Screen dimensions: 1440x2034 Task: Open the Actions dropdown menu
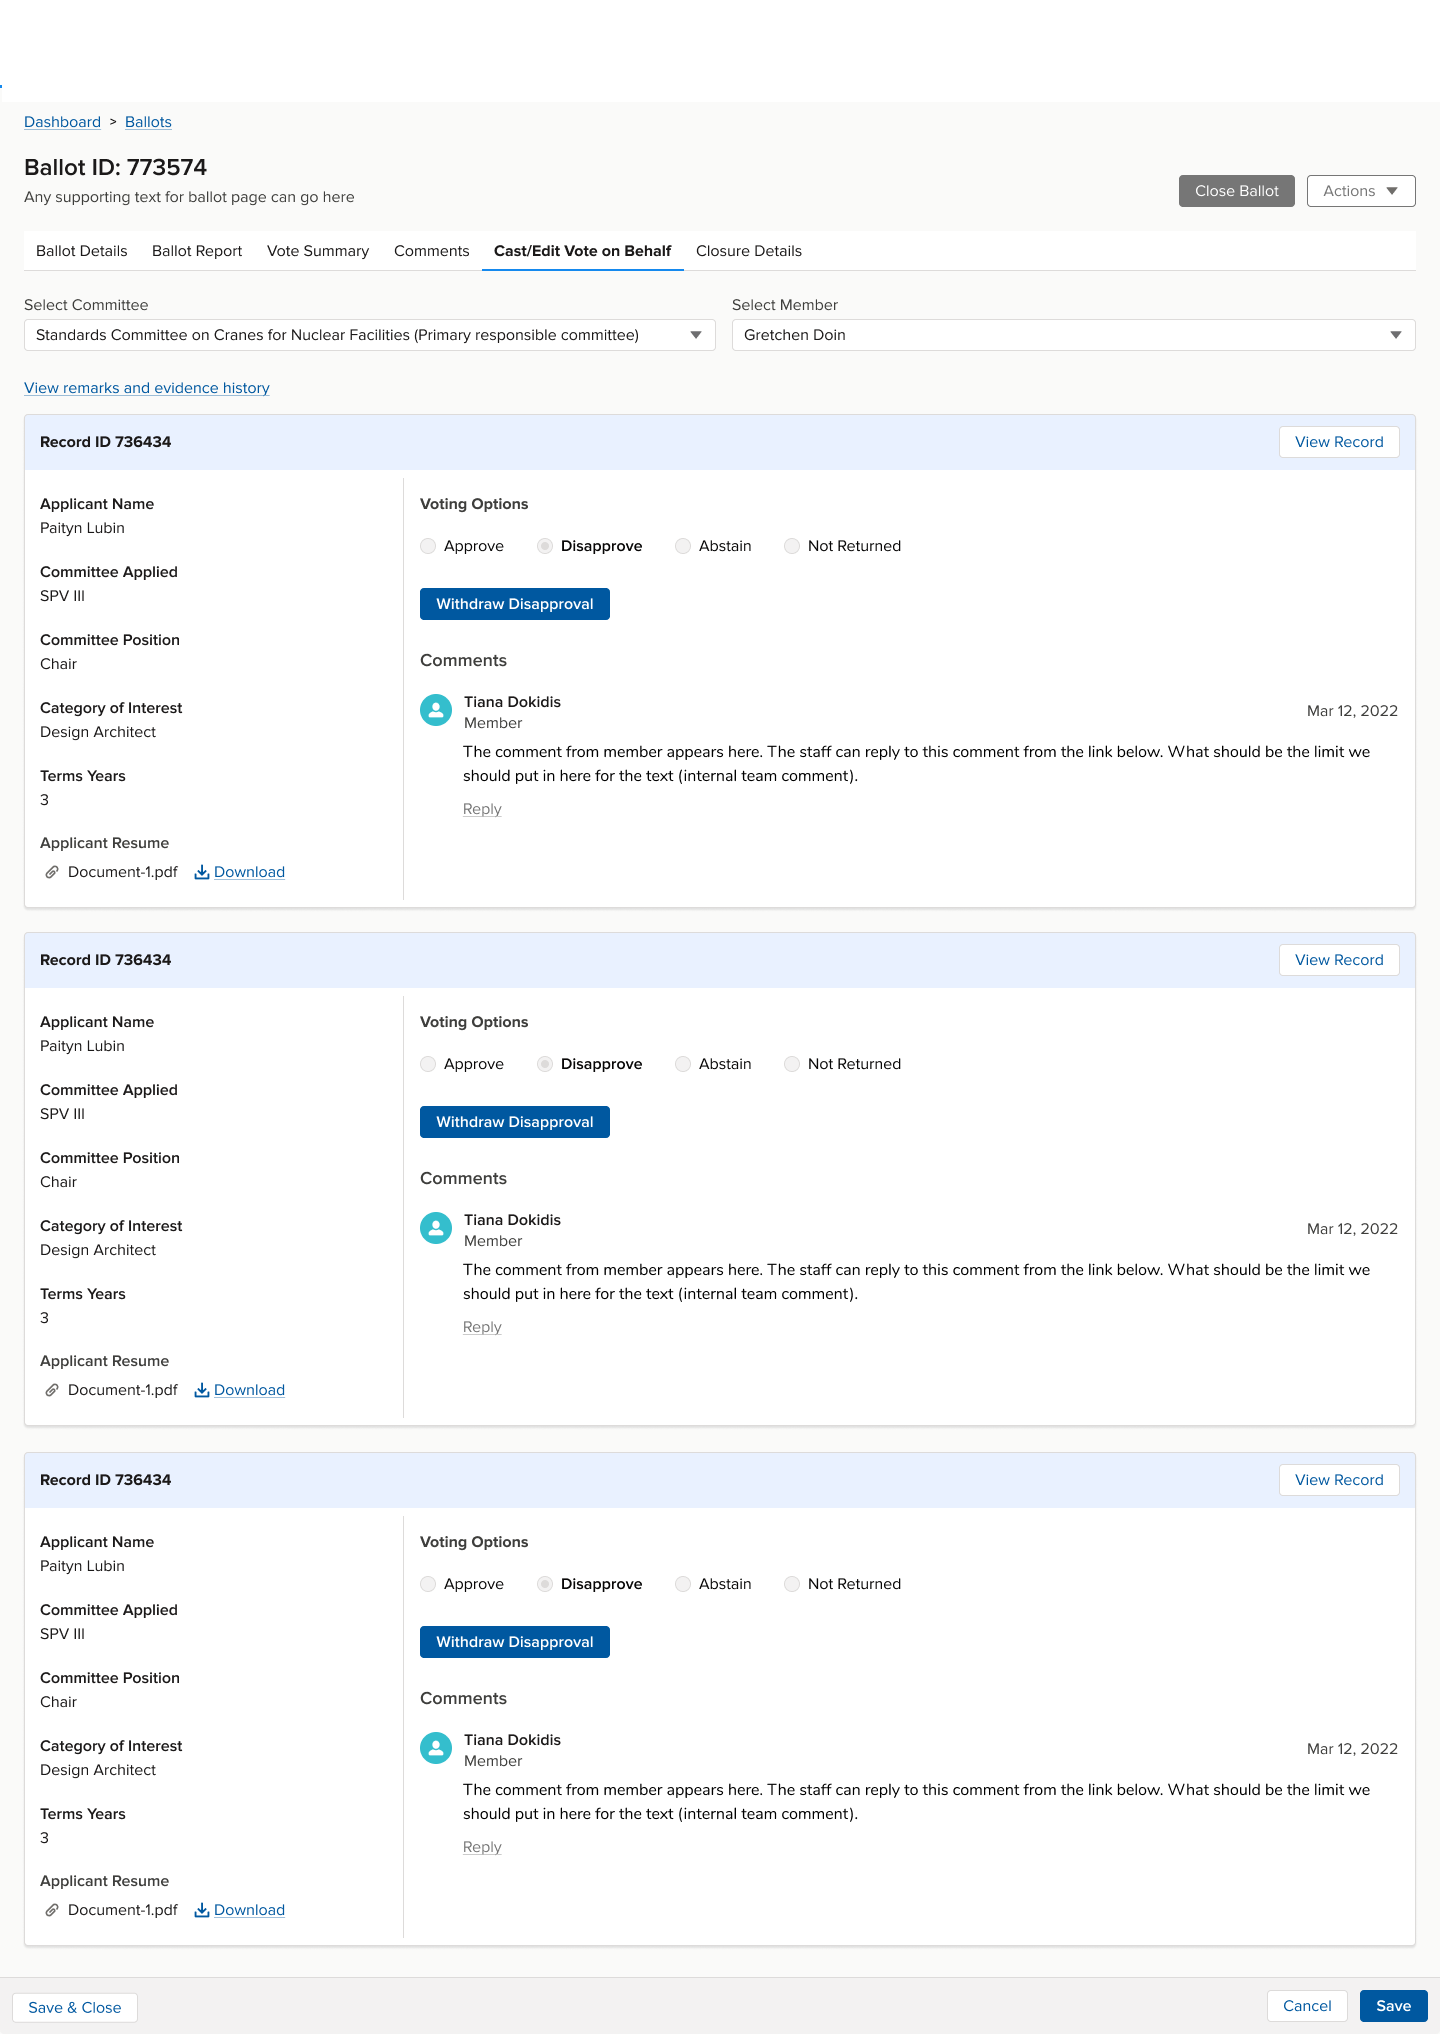[1360, 191]
